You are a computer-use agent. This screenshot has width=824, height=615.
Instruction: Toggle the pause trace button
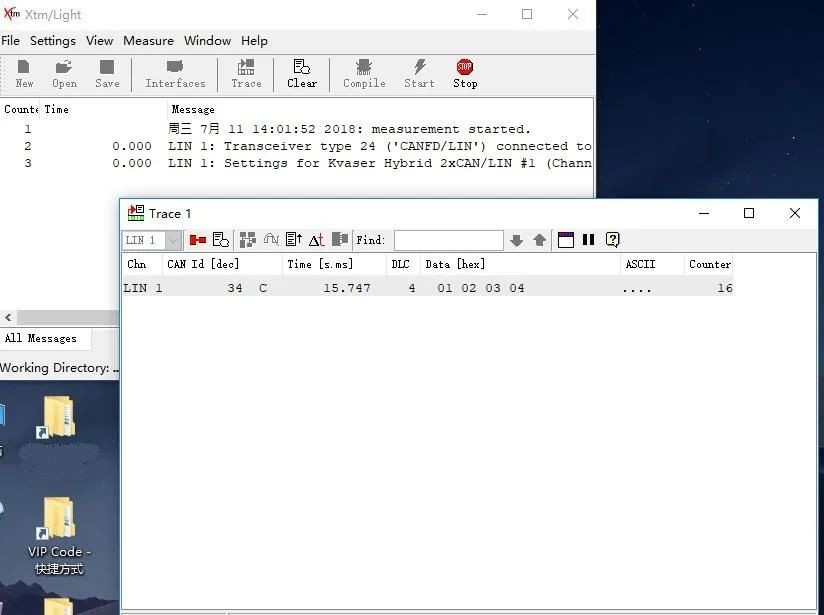coord(589,240)
